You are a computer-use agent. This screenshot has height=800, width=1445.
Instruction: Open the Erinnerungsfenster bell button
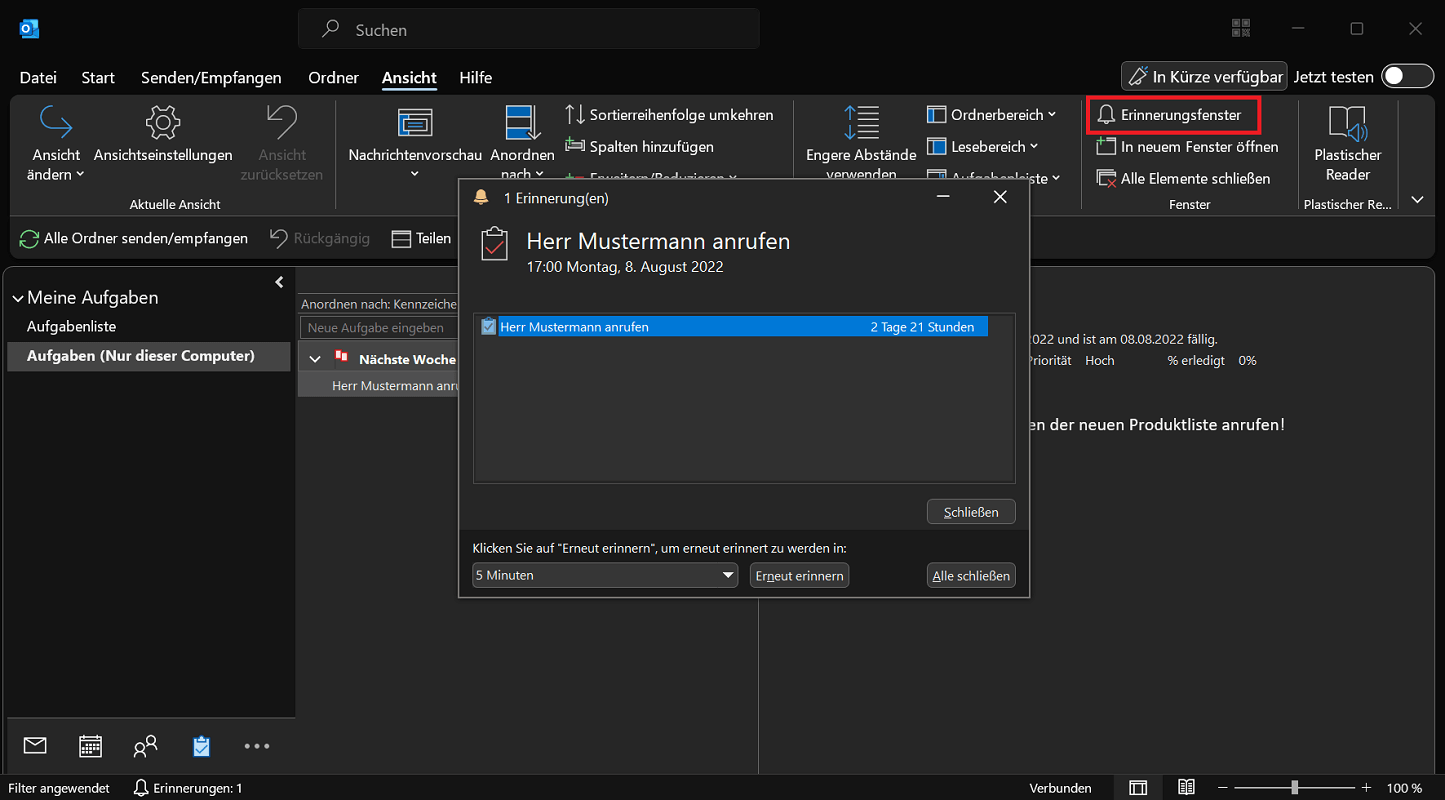1172,115
